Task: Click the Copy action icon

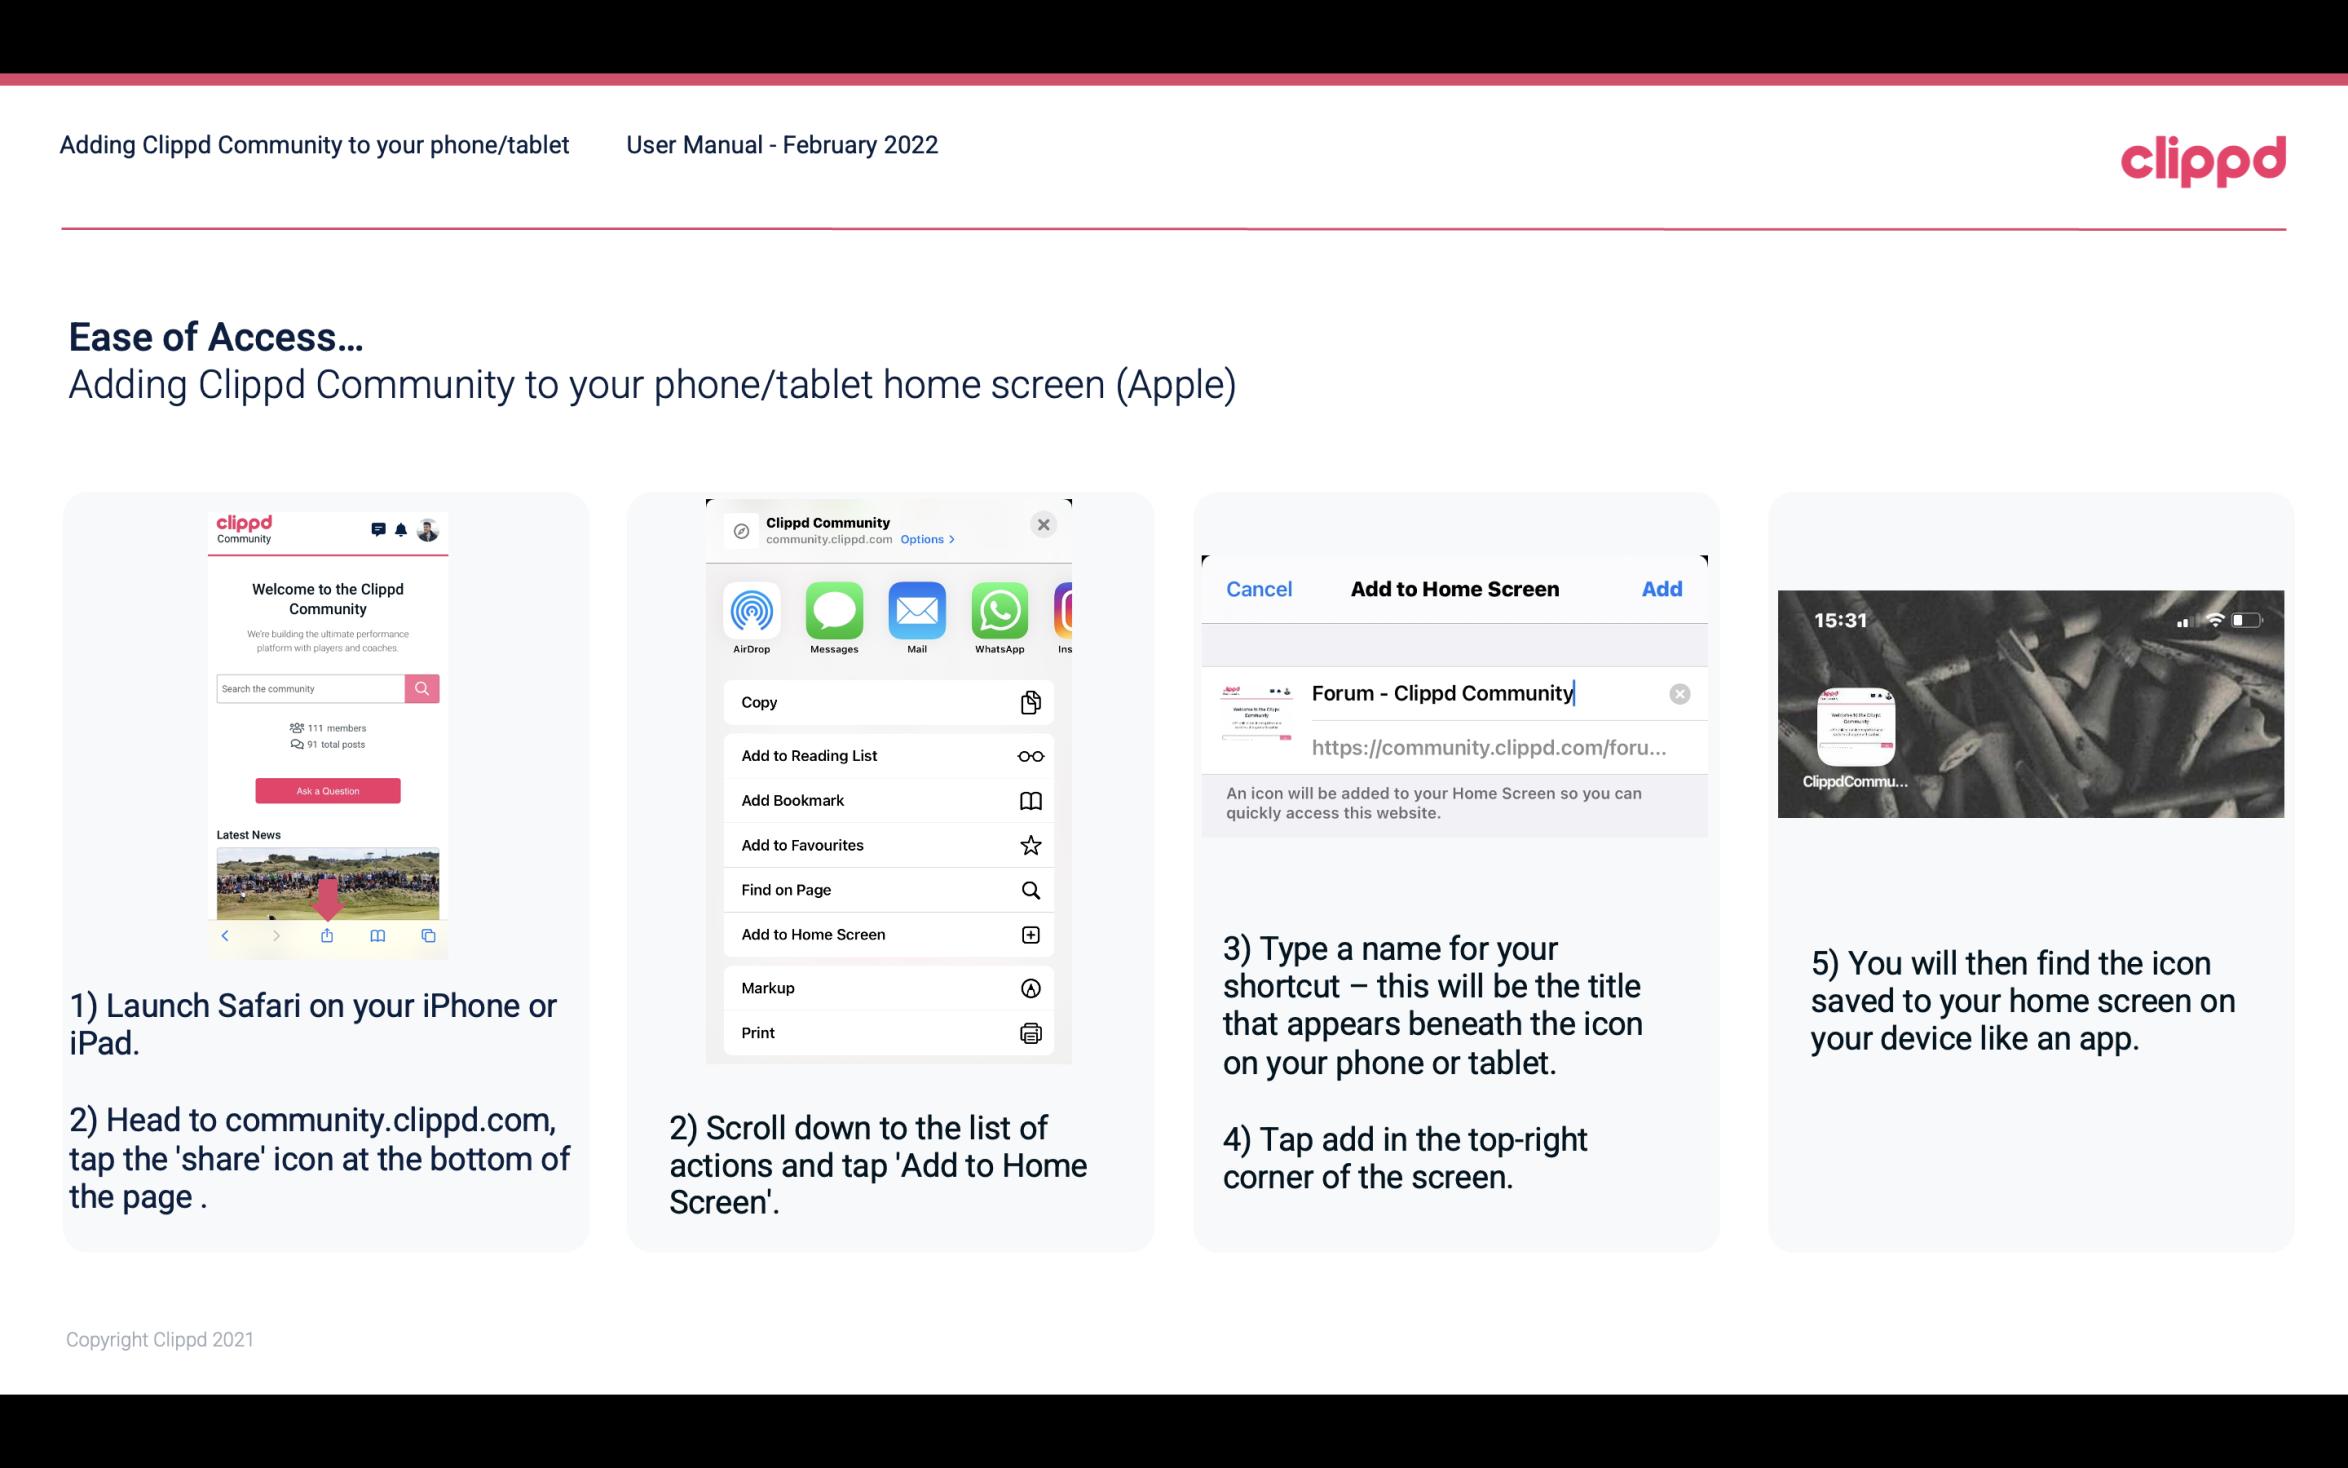Action: (x=1029, y=702)
